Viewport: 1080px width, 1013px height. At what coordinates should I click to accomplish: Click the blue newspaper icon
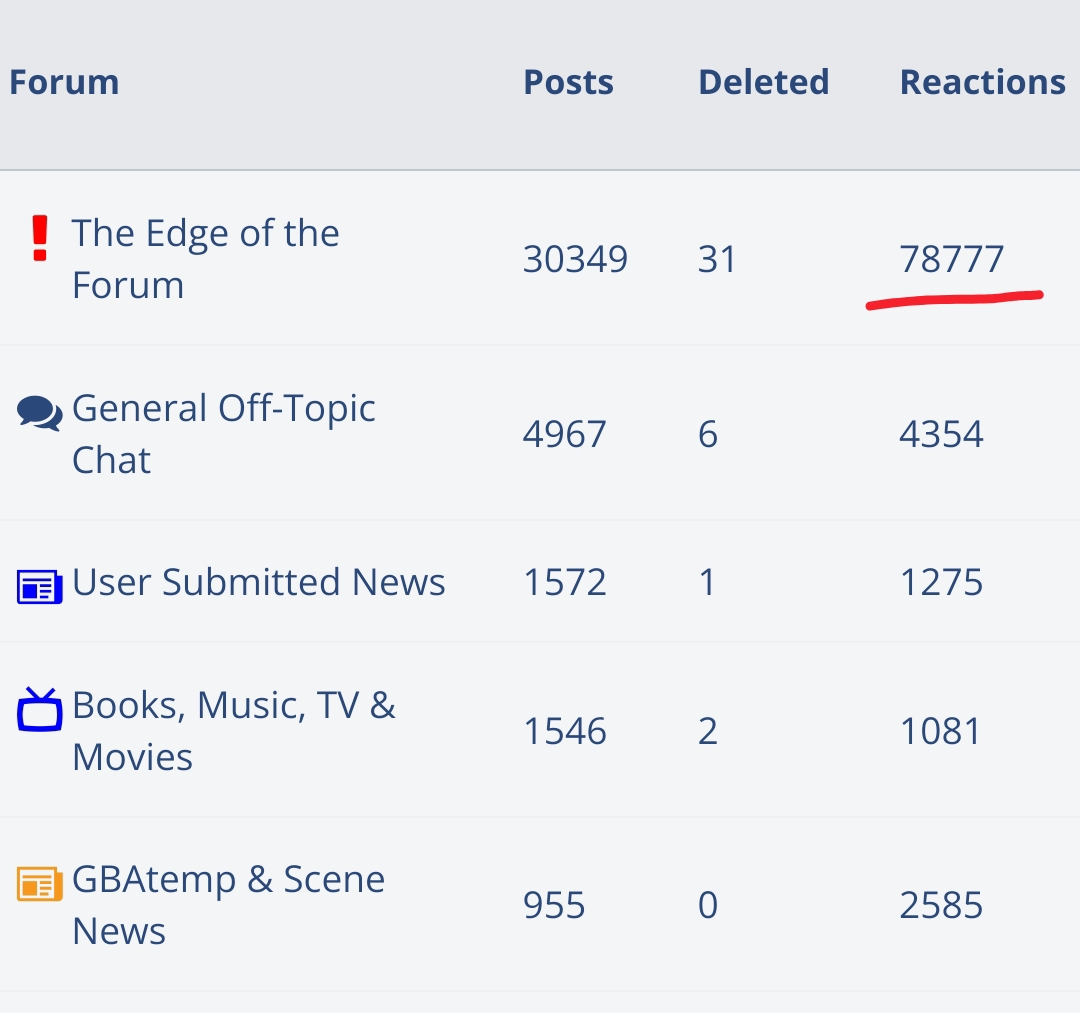click(39, 586)
